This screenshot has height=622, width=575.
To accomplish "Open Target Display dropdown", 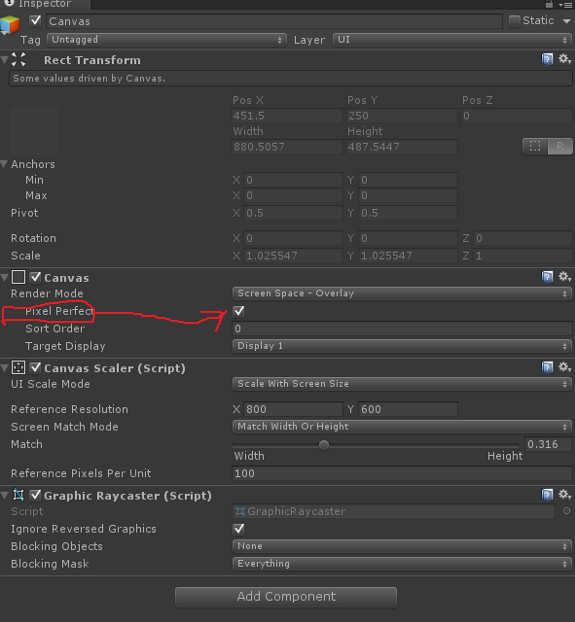I will 402,346.
